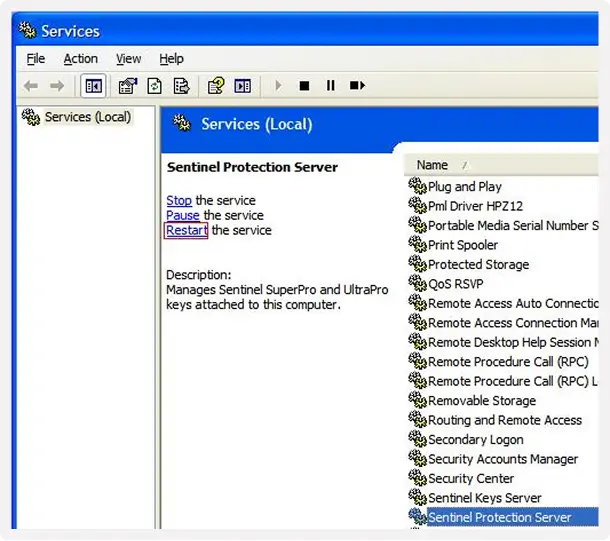Select Services (Local) in the console tree
The image size is (610, 541).
pyautogui.click(x=88, y=117)
